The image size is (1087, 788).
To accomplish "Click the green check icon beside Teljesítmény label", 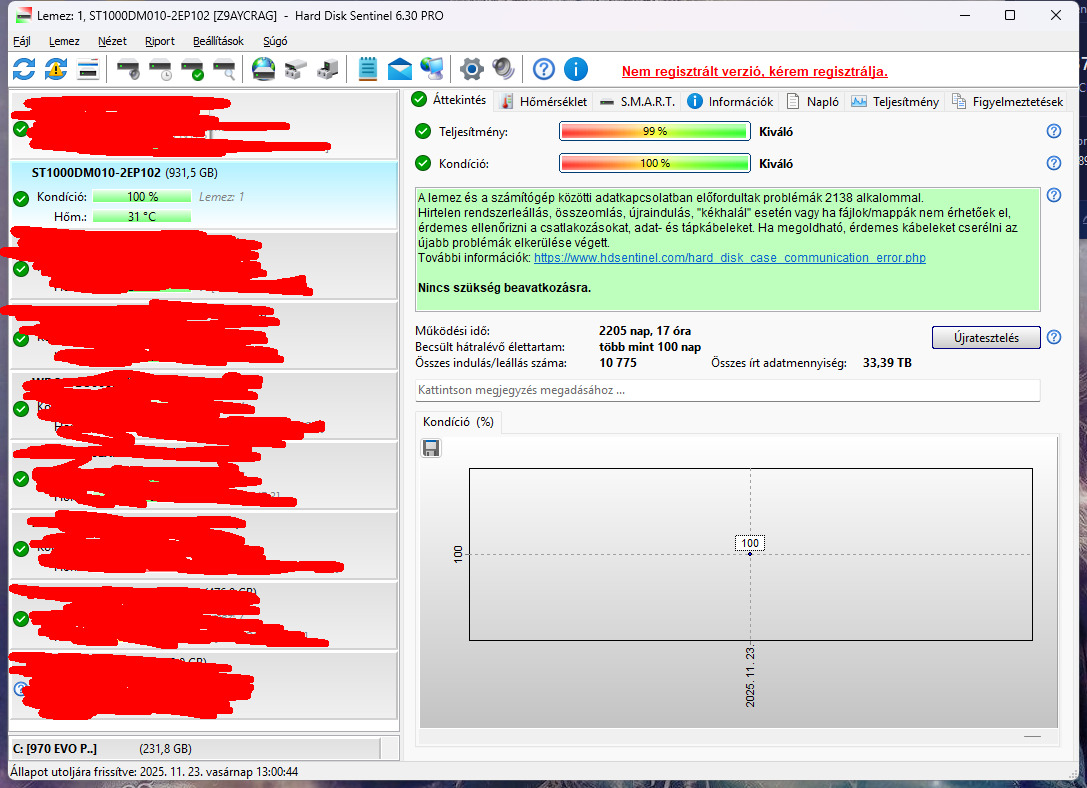I will coord(423,131).
